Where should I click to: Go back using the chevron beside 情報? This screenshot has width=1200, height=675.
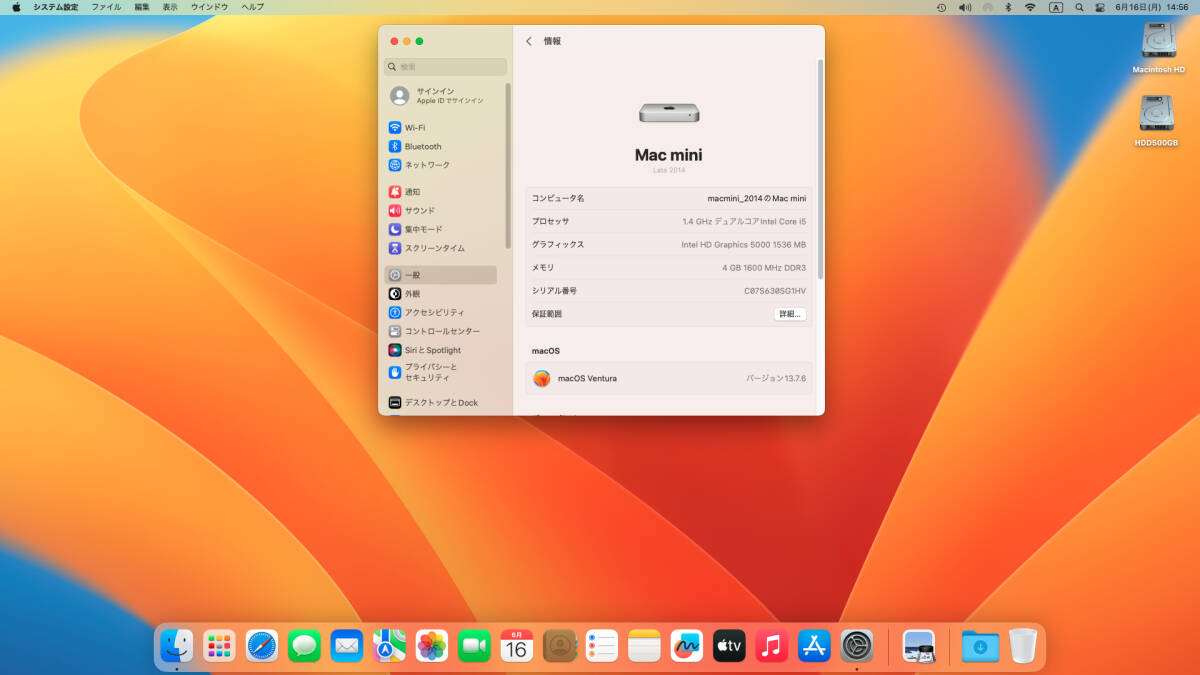pos(529,41)
